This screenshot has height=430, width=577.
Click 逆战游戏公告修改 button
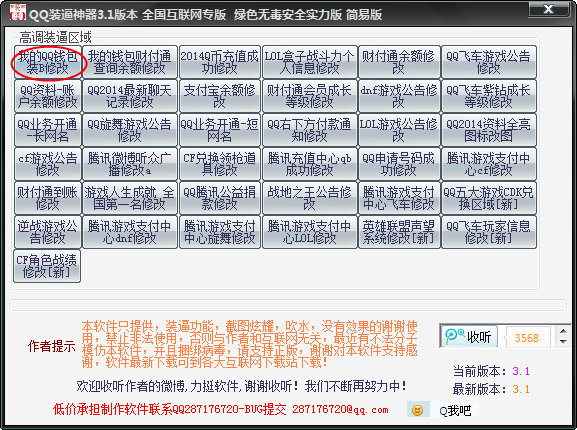[x=47, y=232]
